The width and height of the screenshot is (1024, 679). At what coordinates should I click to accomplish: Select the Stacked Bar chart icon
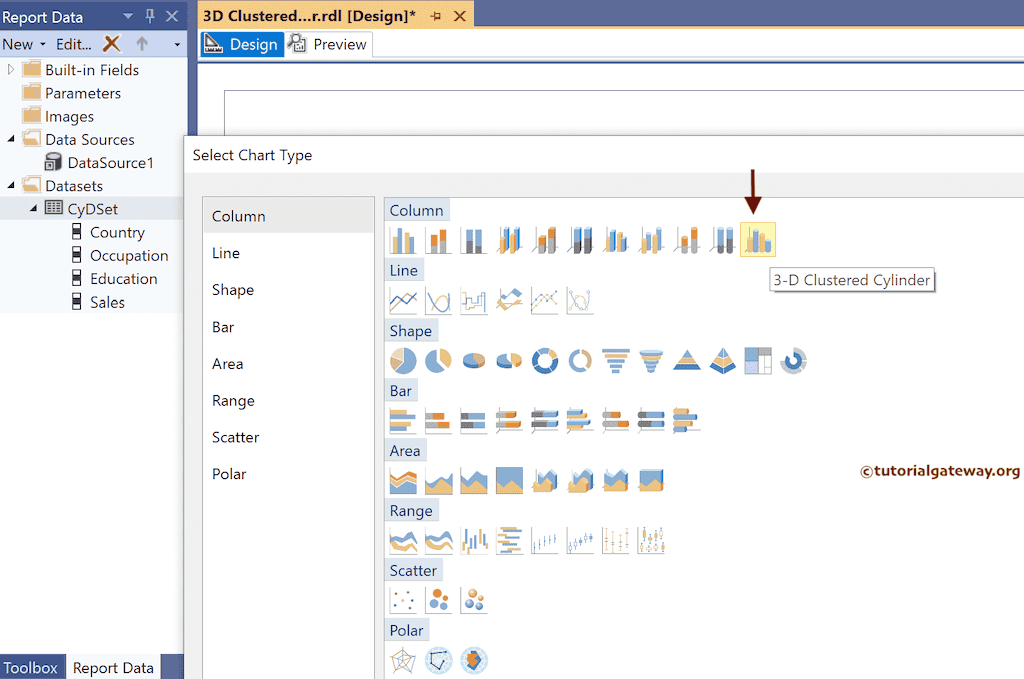pos(438,420)
